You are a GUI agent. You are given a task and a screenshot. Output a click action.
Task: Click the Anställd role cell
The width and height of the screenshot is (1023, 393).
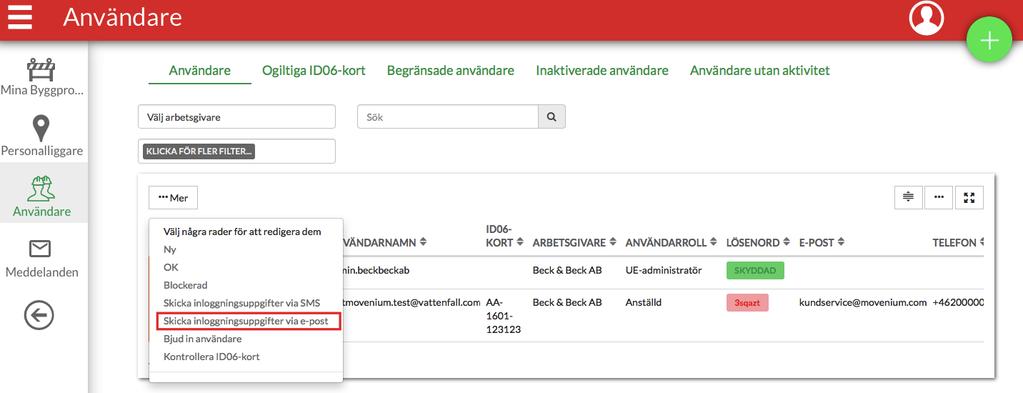(x=643, y=303)
